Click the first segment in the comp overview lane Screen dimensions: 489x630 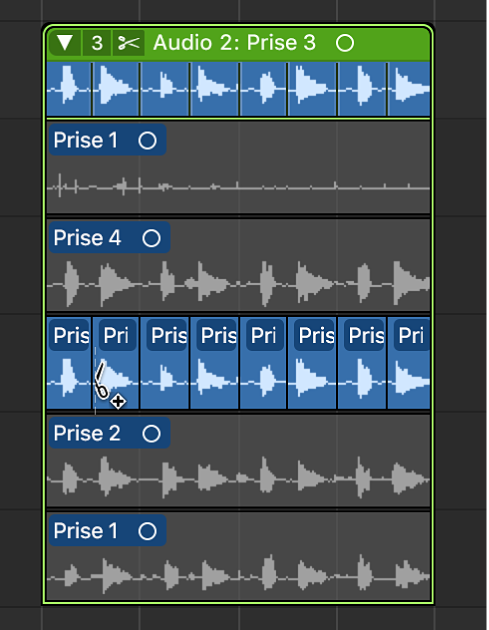click(69, 89)
